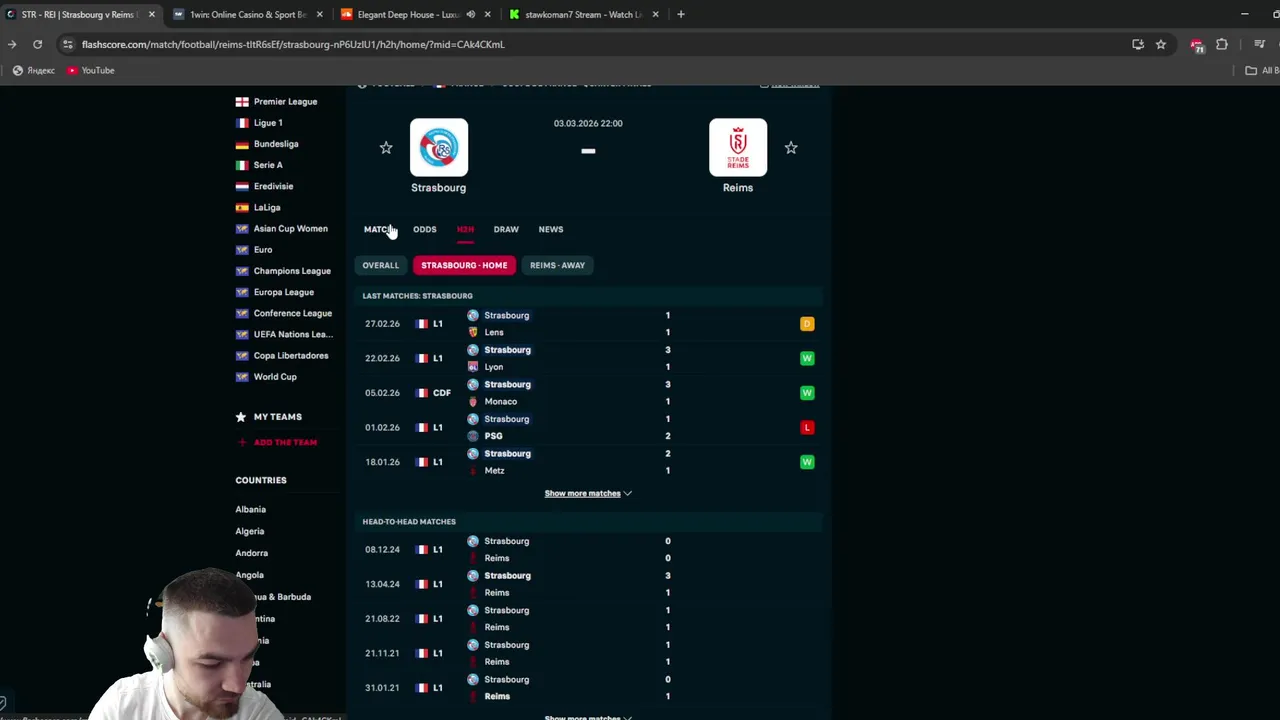Open the 27.02.26 Strasbourg vs Lens match
This screenshot has height=720, width=1280.
(x=589, y=324)
